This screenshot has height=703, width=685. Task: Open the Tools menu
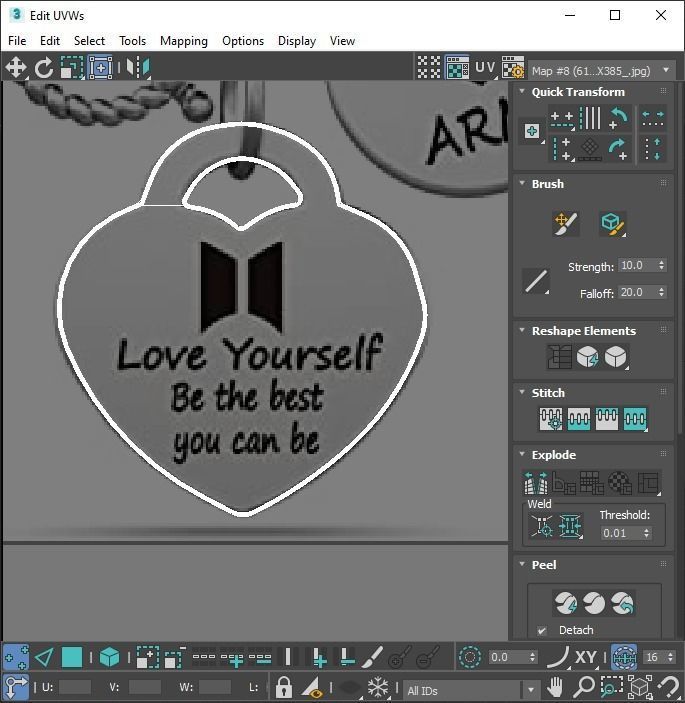[133, 41]
